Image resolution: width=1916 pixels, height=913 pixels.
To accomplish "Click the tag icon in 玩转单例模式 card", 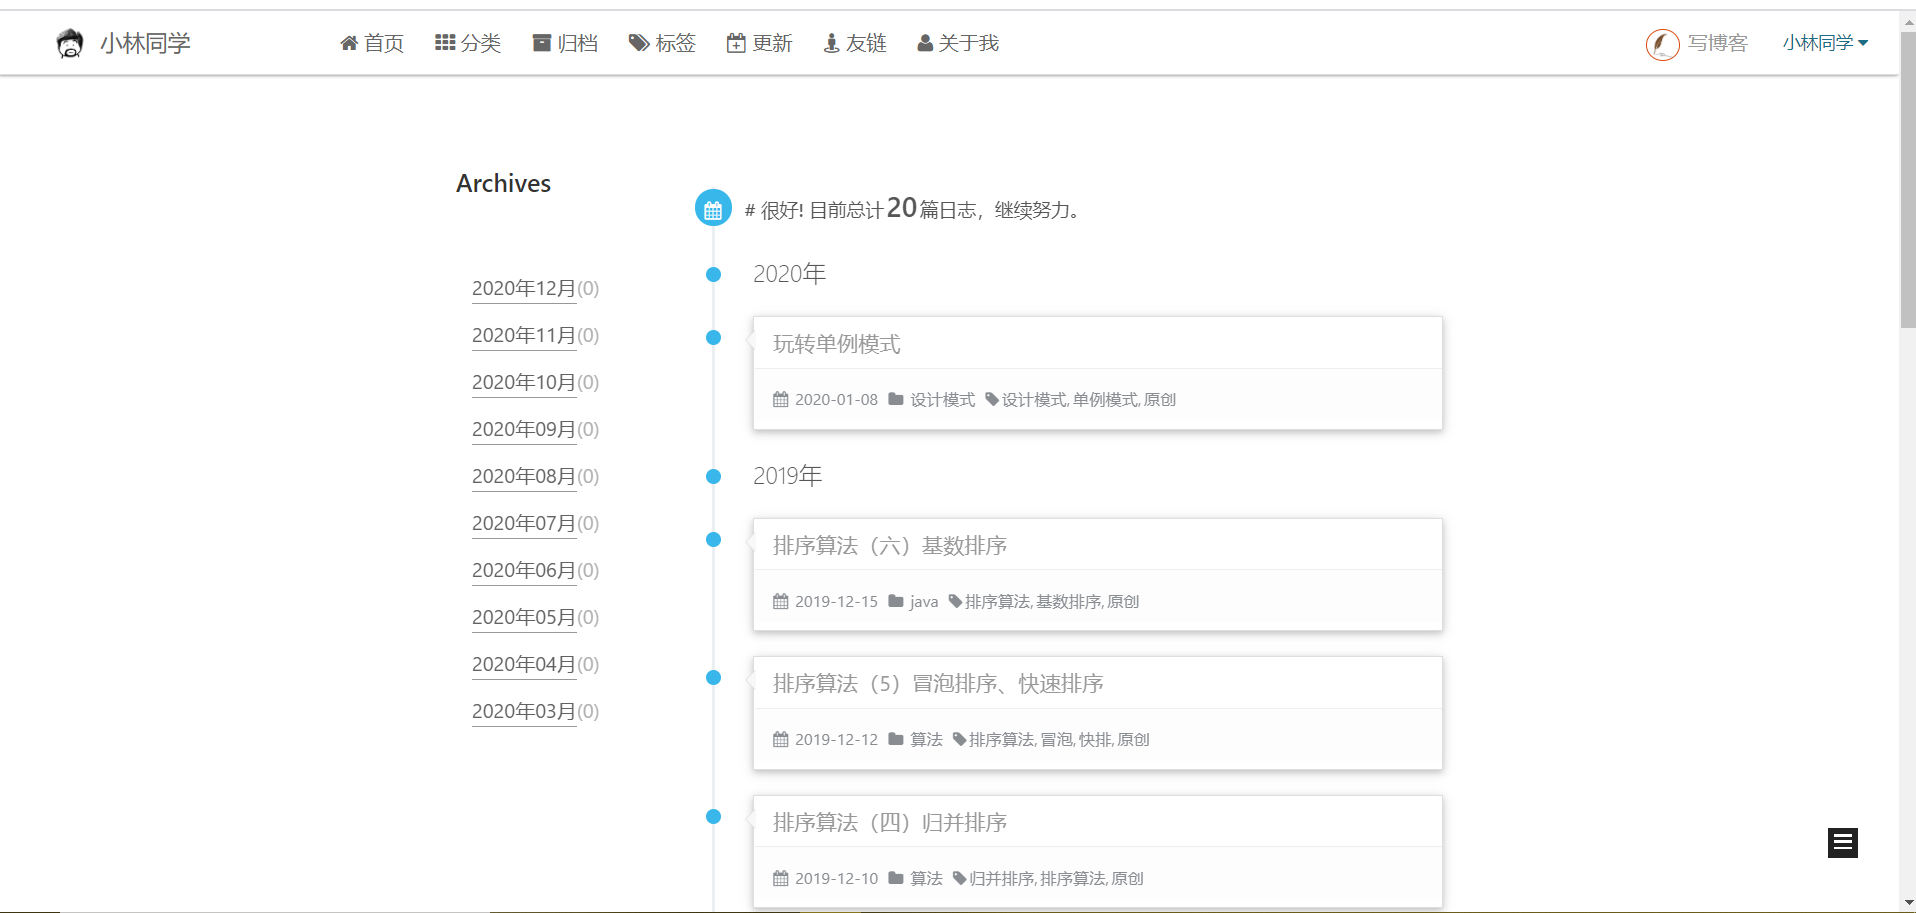I will pos(992,399).
